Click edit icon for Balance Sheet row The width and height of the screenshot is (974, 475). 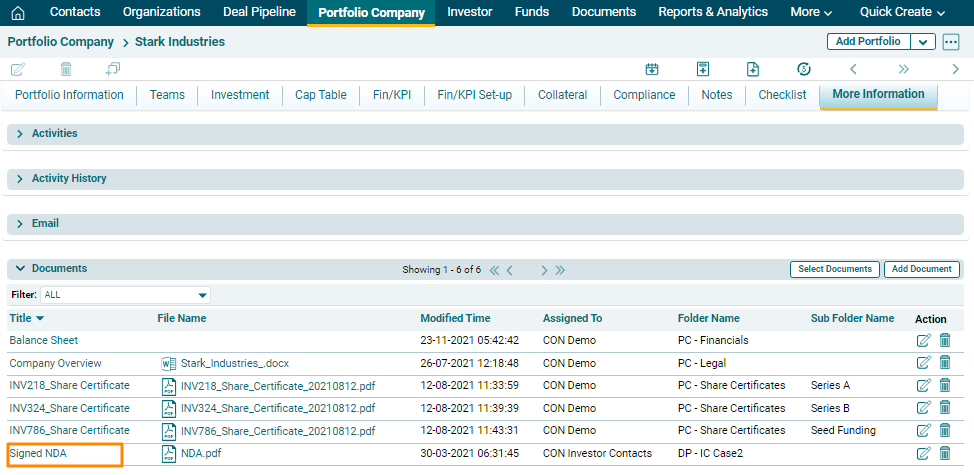pyautogui.click(x=923, y=341)
